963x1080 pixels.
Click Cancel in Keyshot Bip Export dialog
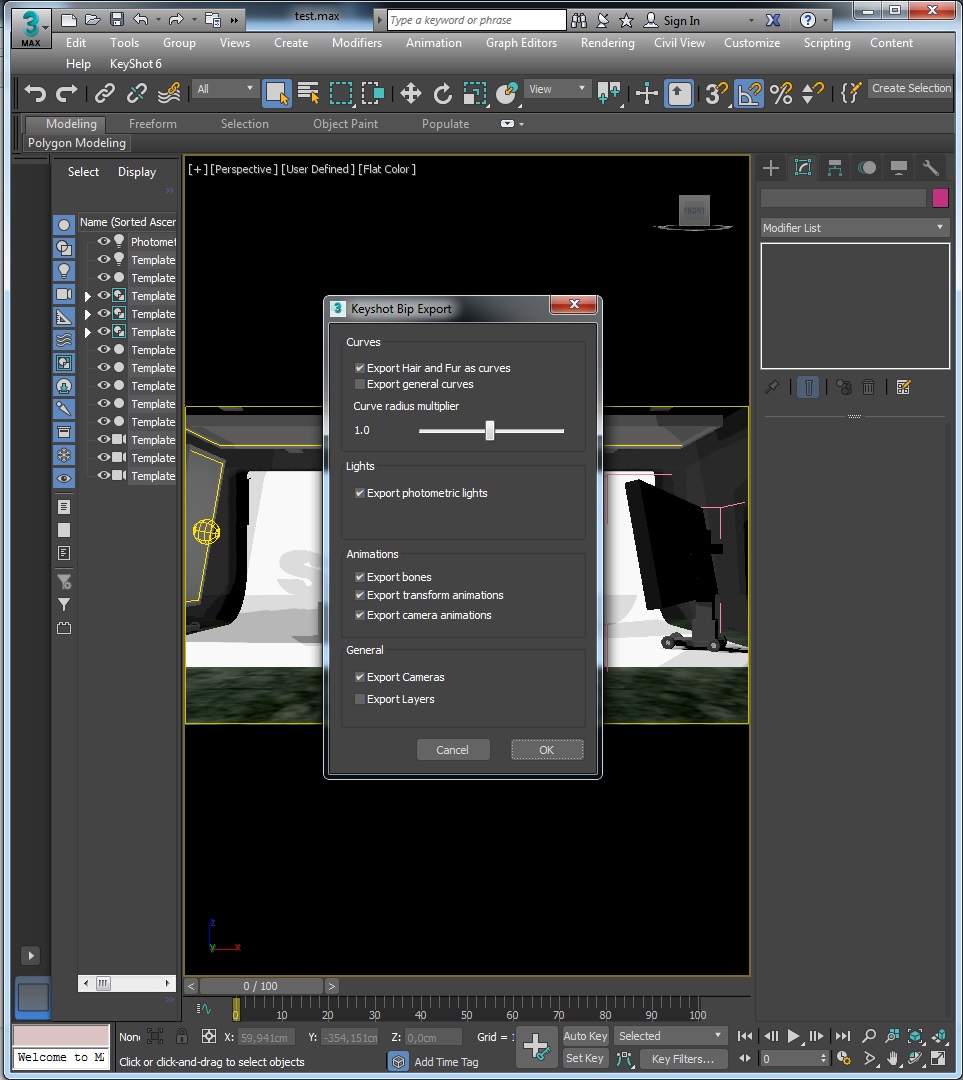(452, 750)
